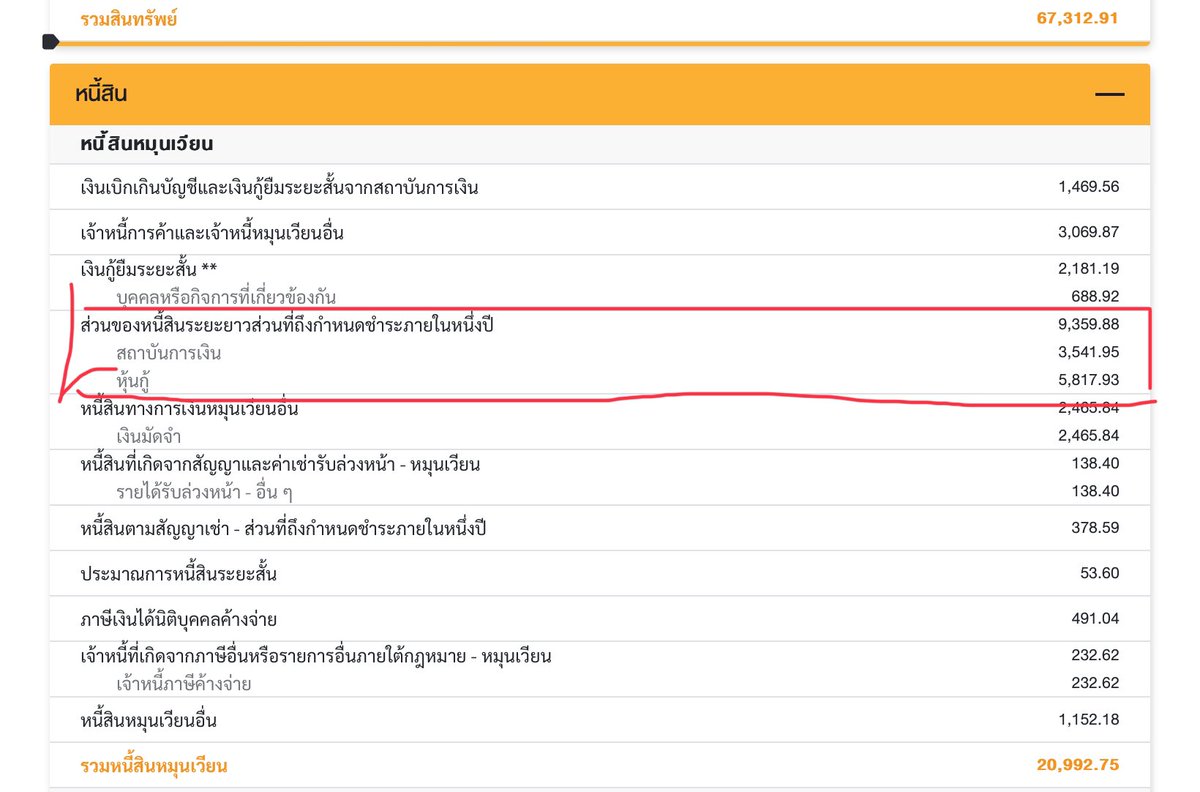This screenshot has height=792, width=1200.
Task: Click the value 9,359.88
Action: [x=1088, y=326]
